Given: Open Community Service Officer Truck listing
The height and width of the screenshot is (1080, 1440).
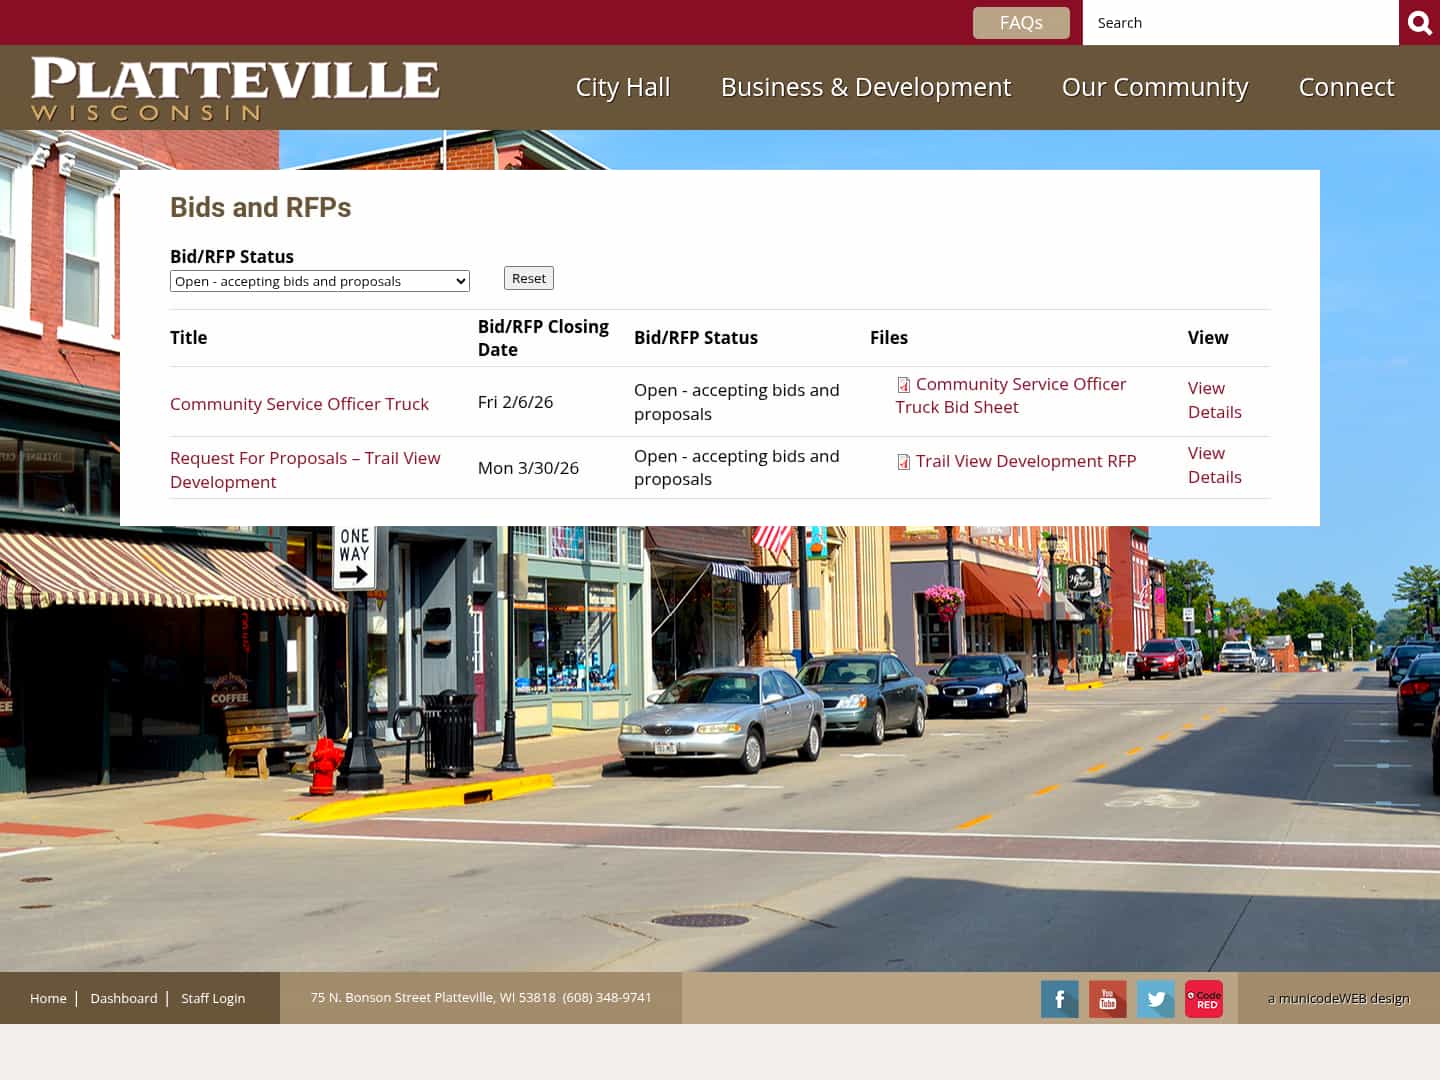Looking at the screenshot, I should [x=299, y=403].
